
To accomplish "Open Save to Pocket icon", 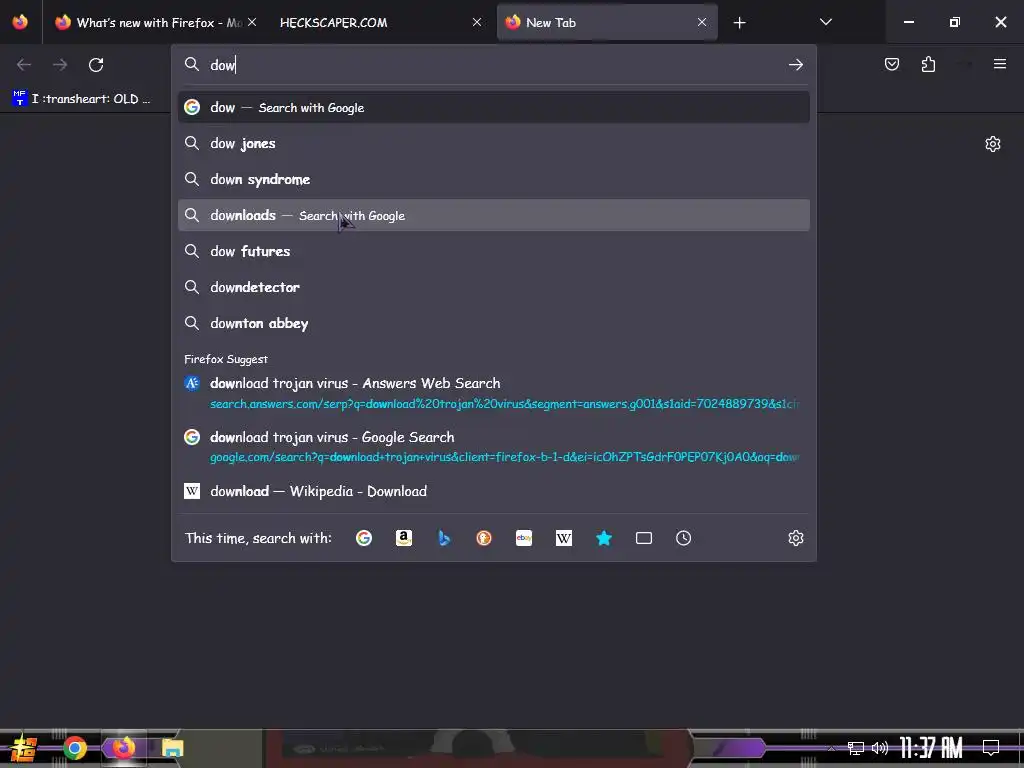I will [891, 64].
